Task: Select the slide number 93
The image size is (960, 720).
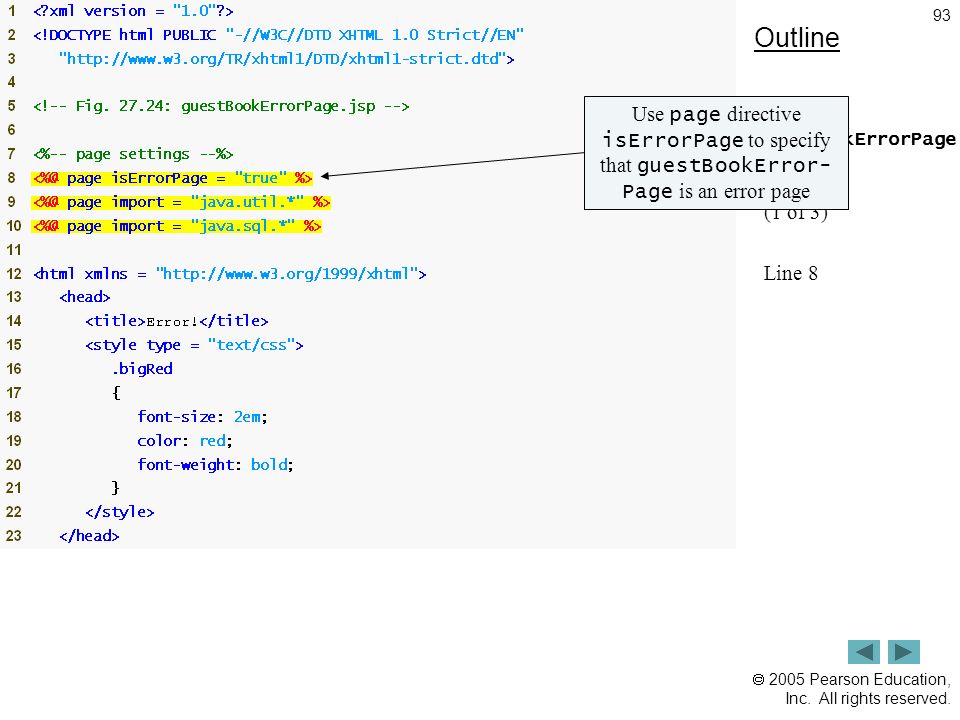Action: [x=941, y=15]
